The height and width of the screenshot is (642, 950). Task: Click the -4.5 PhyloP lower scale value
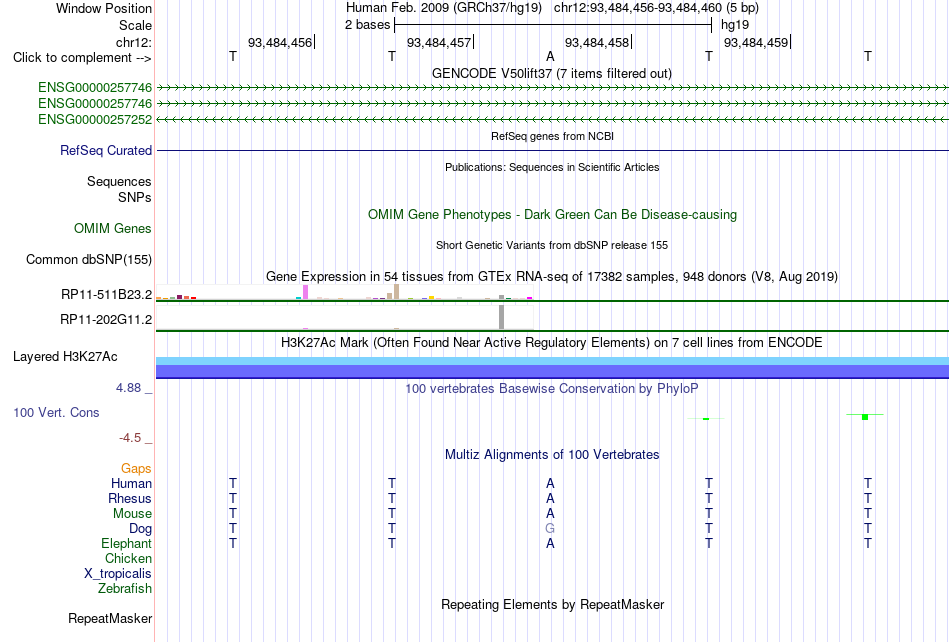tap(130, 437)
